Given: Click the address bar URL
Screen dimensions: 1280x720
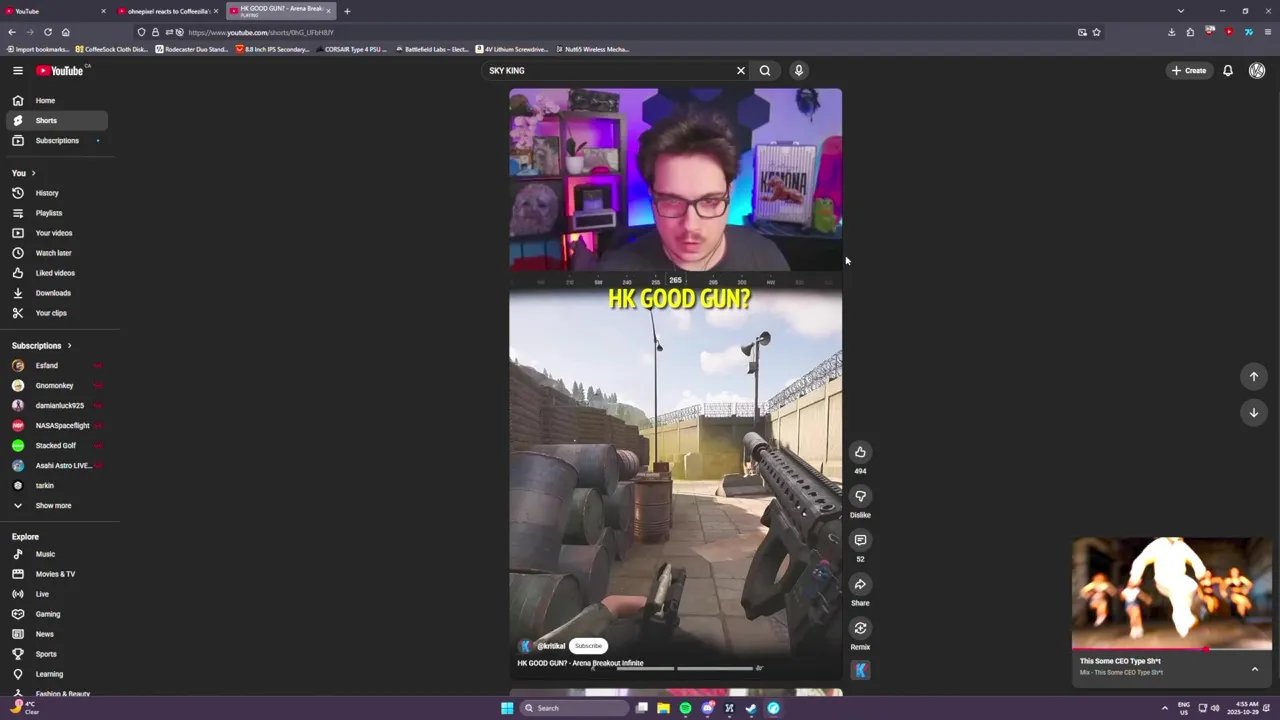Looking at the screenshot, I should 261,32.
